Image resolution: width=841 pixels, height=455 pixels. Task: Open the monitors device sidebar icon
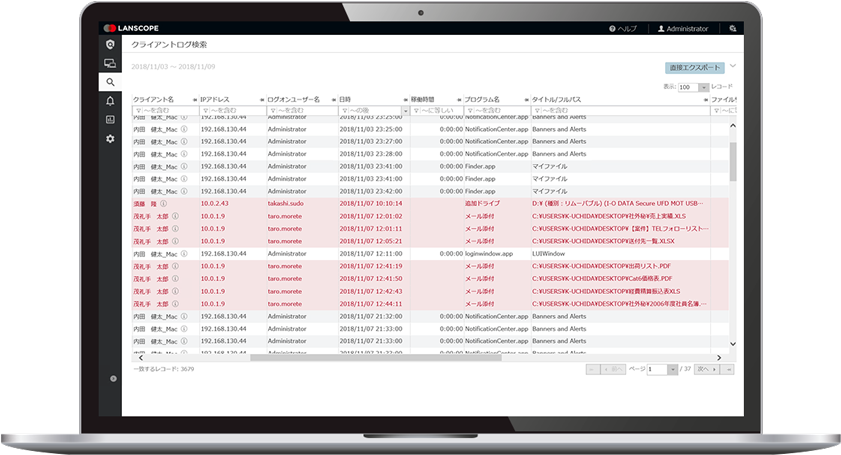tap(110, 63)
